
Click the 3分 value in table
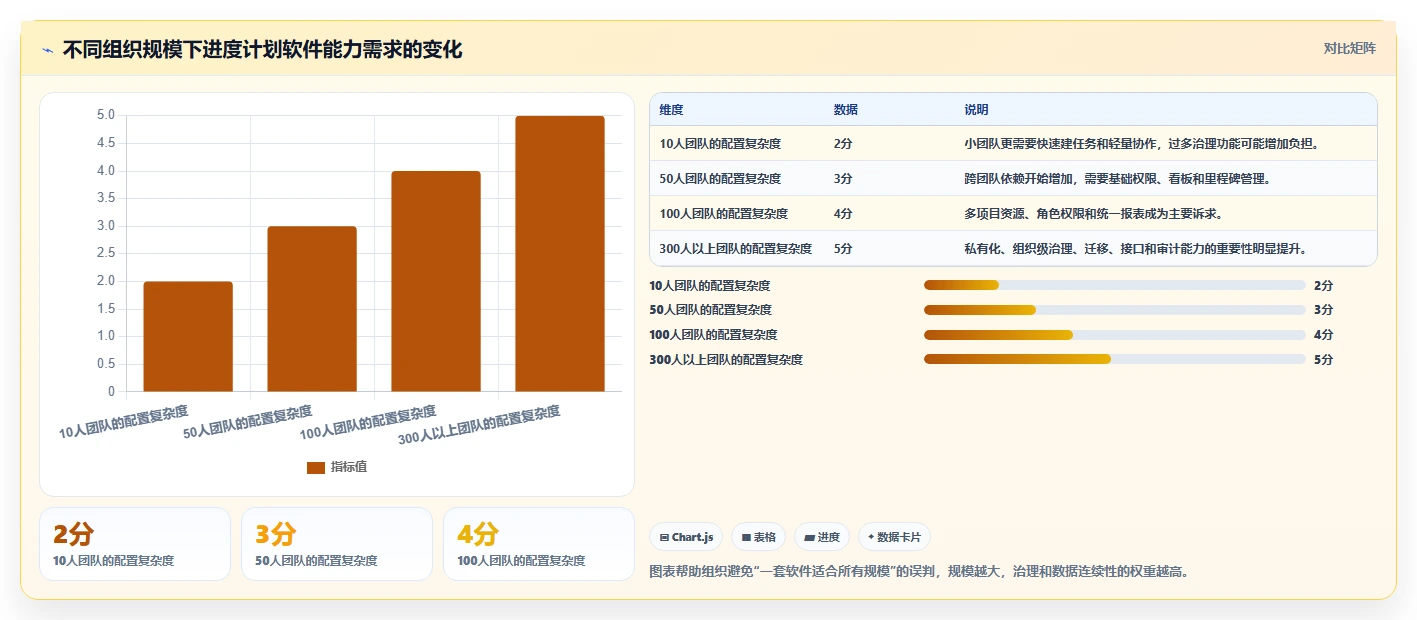pos(843,179)
